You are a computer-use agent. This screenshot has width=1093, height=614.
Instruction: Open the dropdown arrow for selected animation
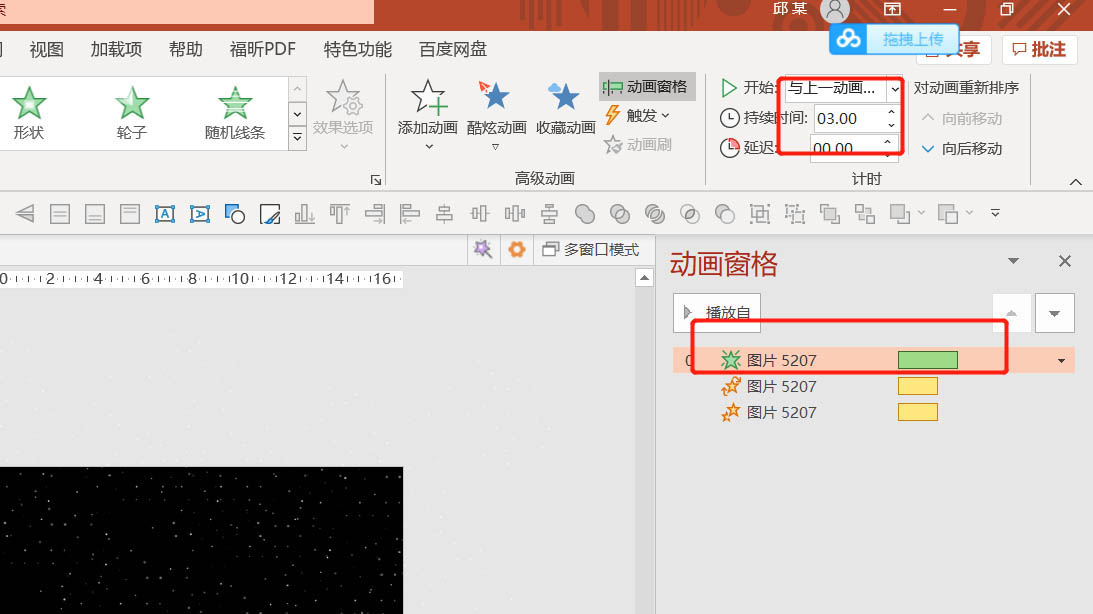[x=1061, y=361]
